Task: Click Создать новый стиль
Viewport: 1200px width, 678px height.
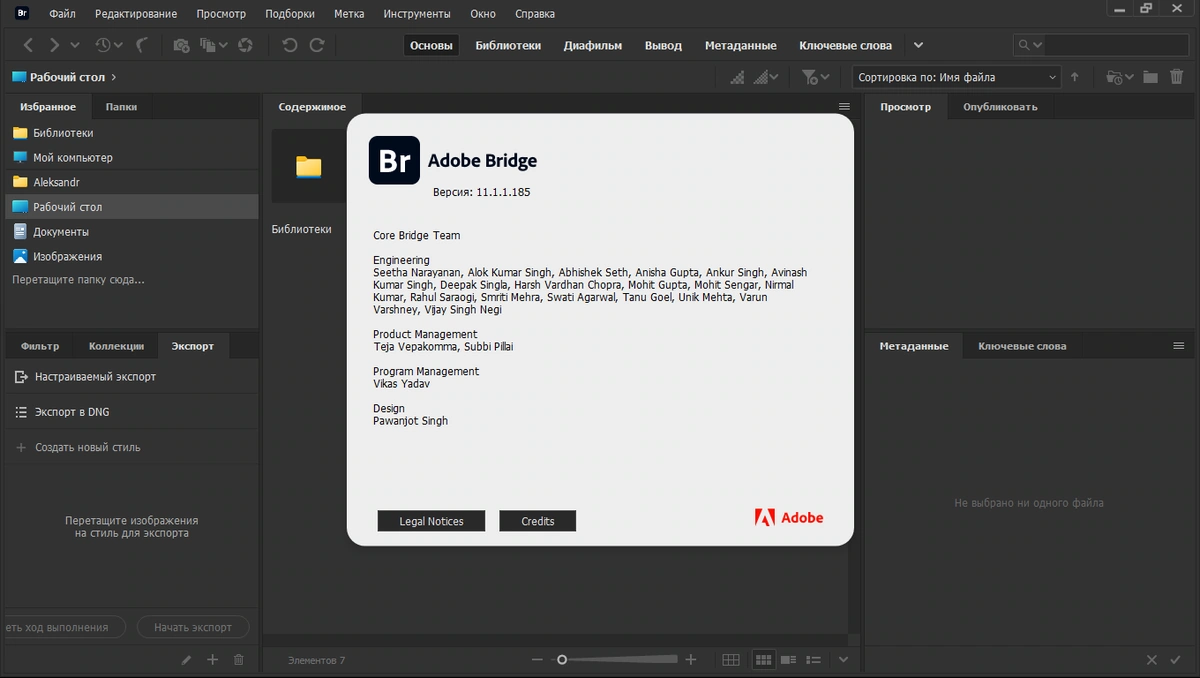Action: [88, 447]
